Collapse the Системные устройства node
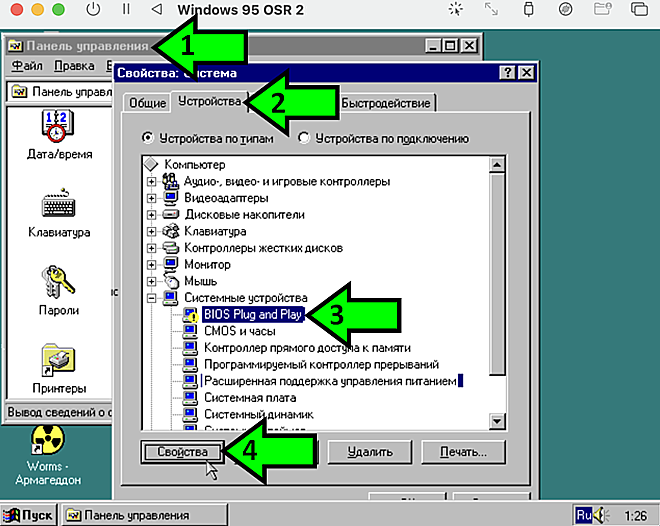 pyautogui.click(x=152, y=298)
